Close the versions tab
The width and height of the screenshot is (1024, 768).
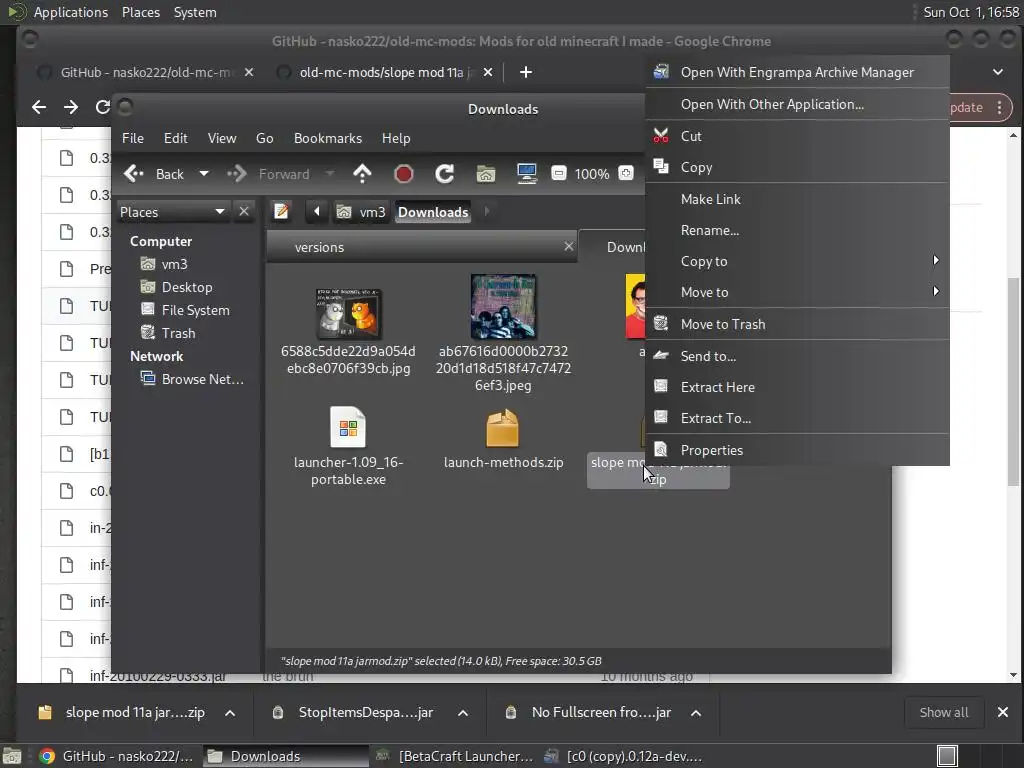(x=569, y=246)
